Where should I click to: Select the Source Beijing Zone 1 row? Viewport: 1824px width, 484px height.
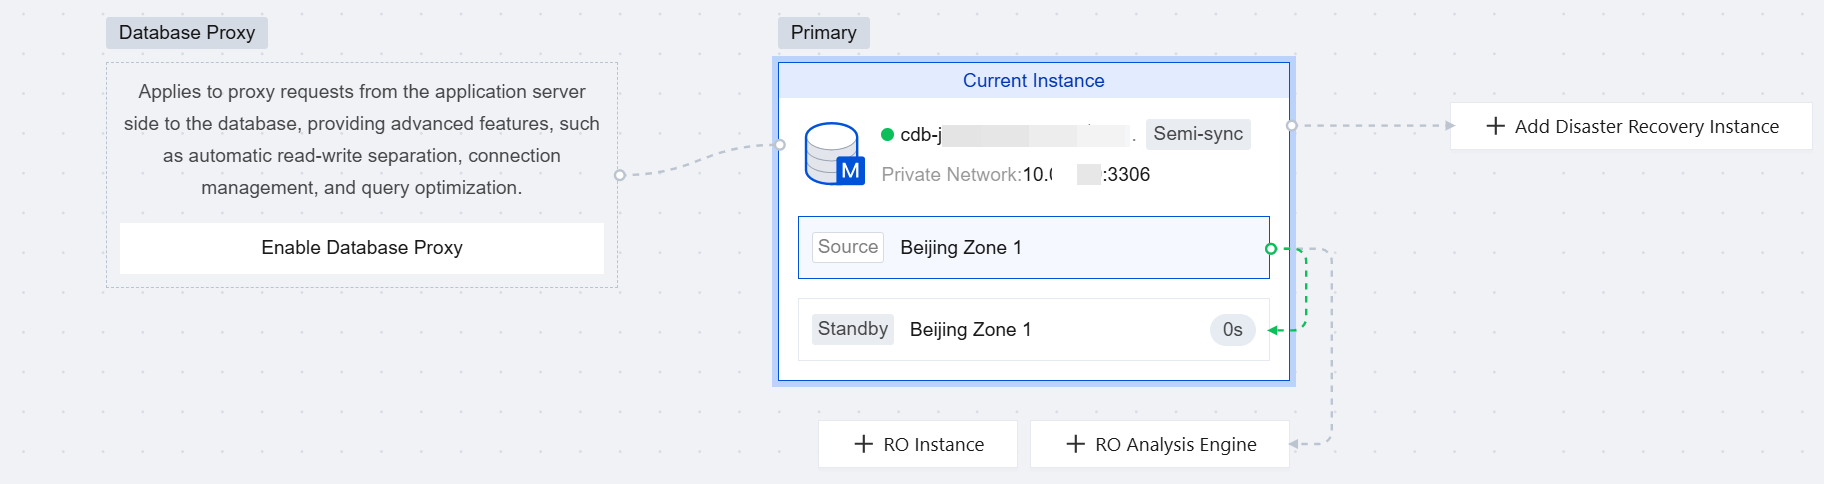[x=1033, y=247]
